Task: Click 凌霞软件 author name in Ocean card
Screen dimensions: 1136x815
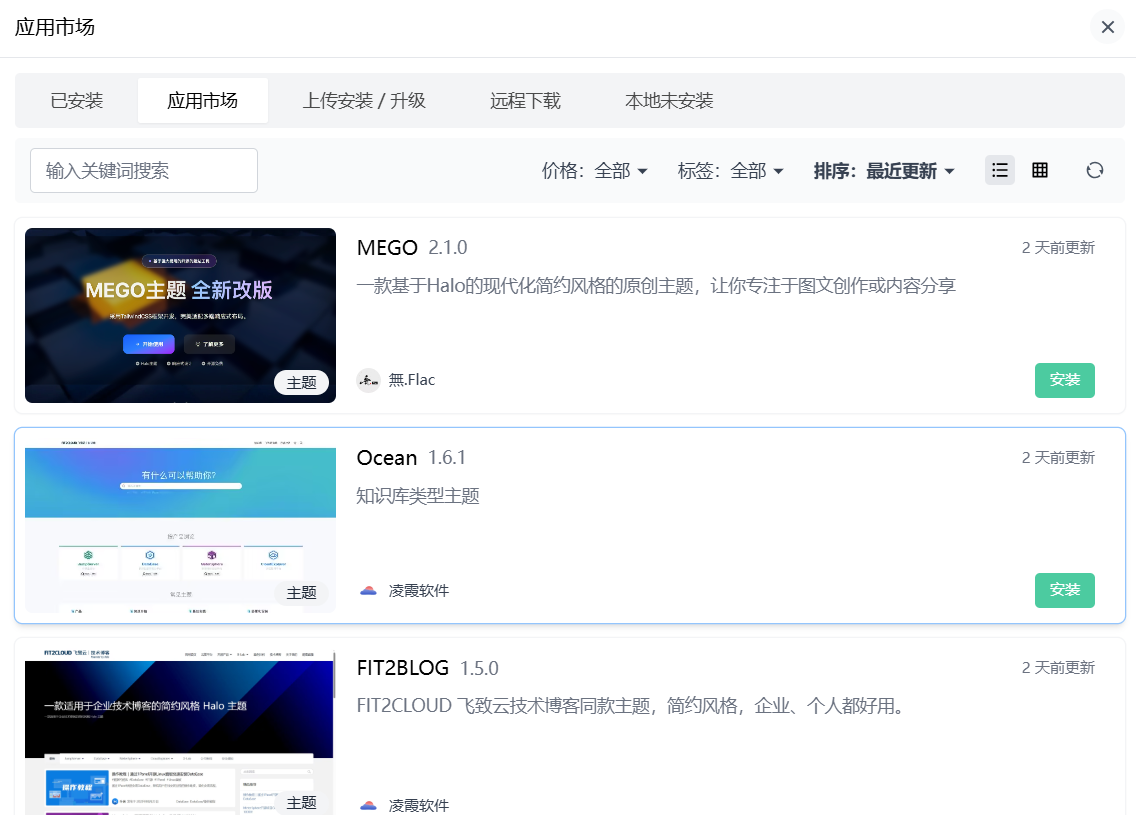Action: coord(419,590)
